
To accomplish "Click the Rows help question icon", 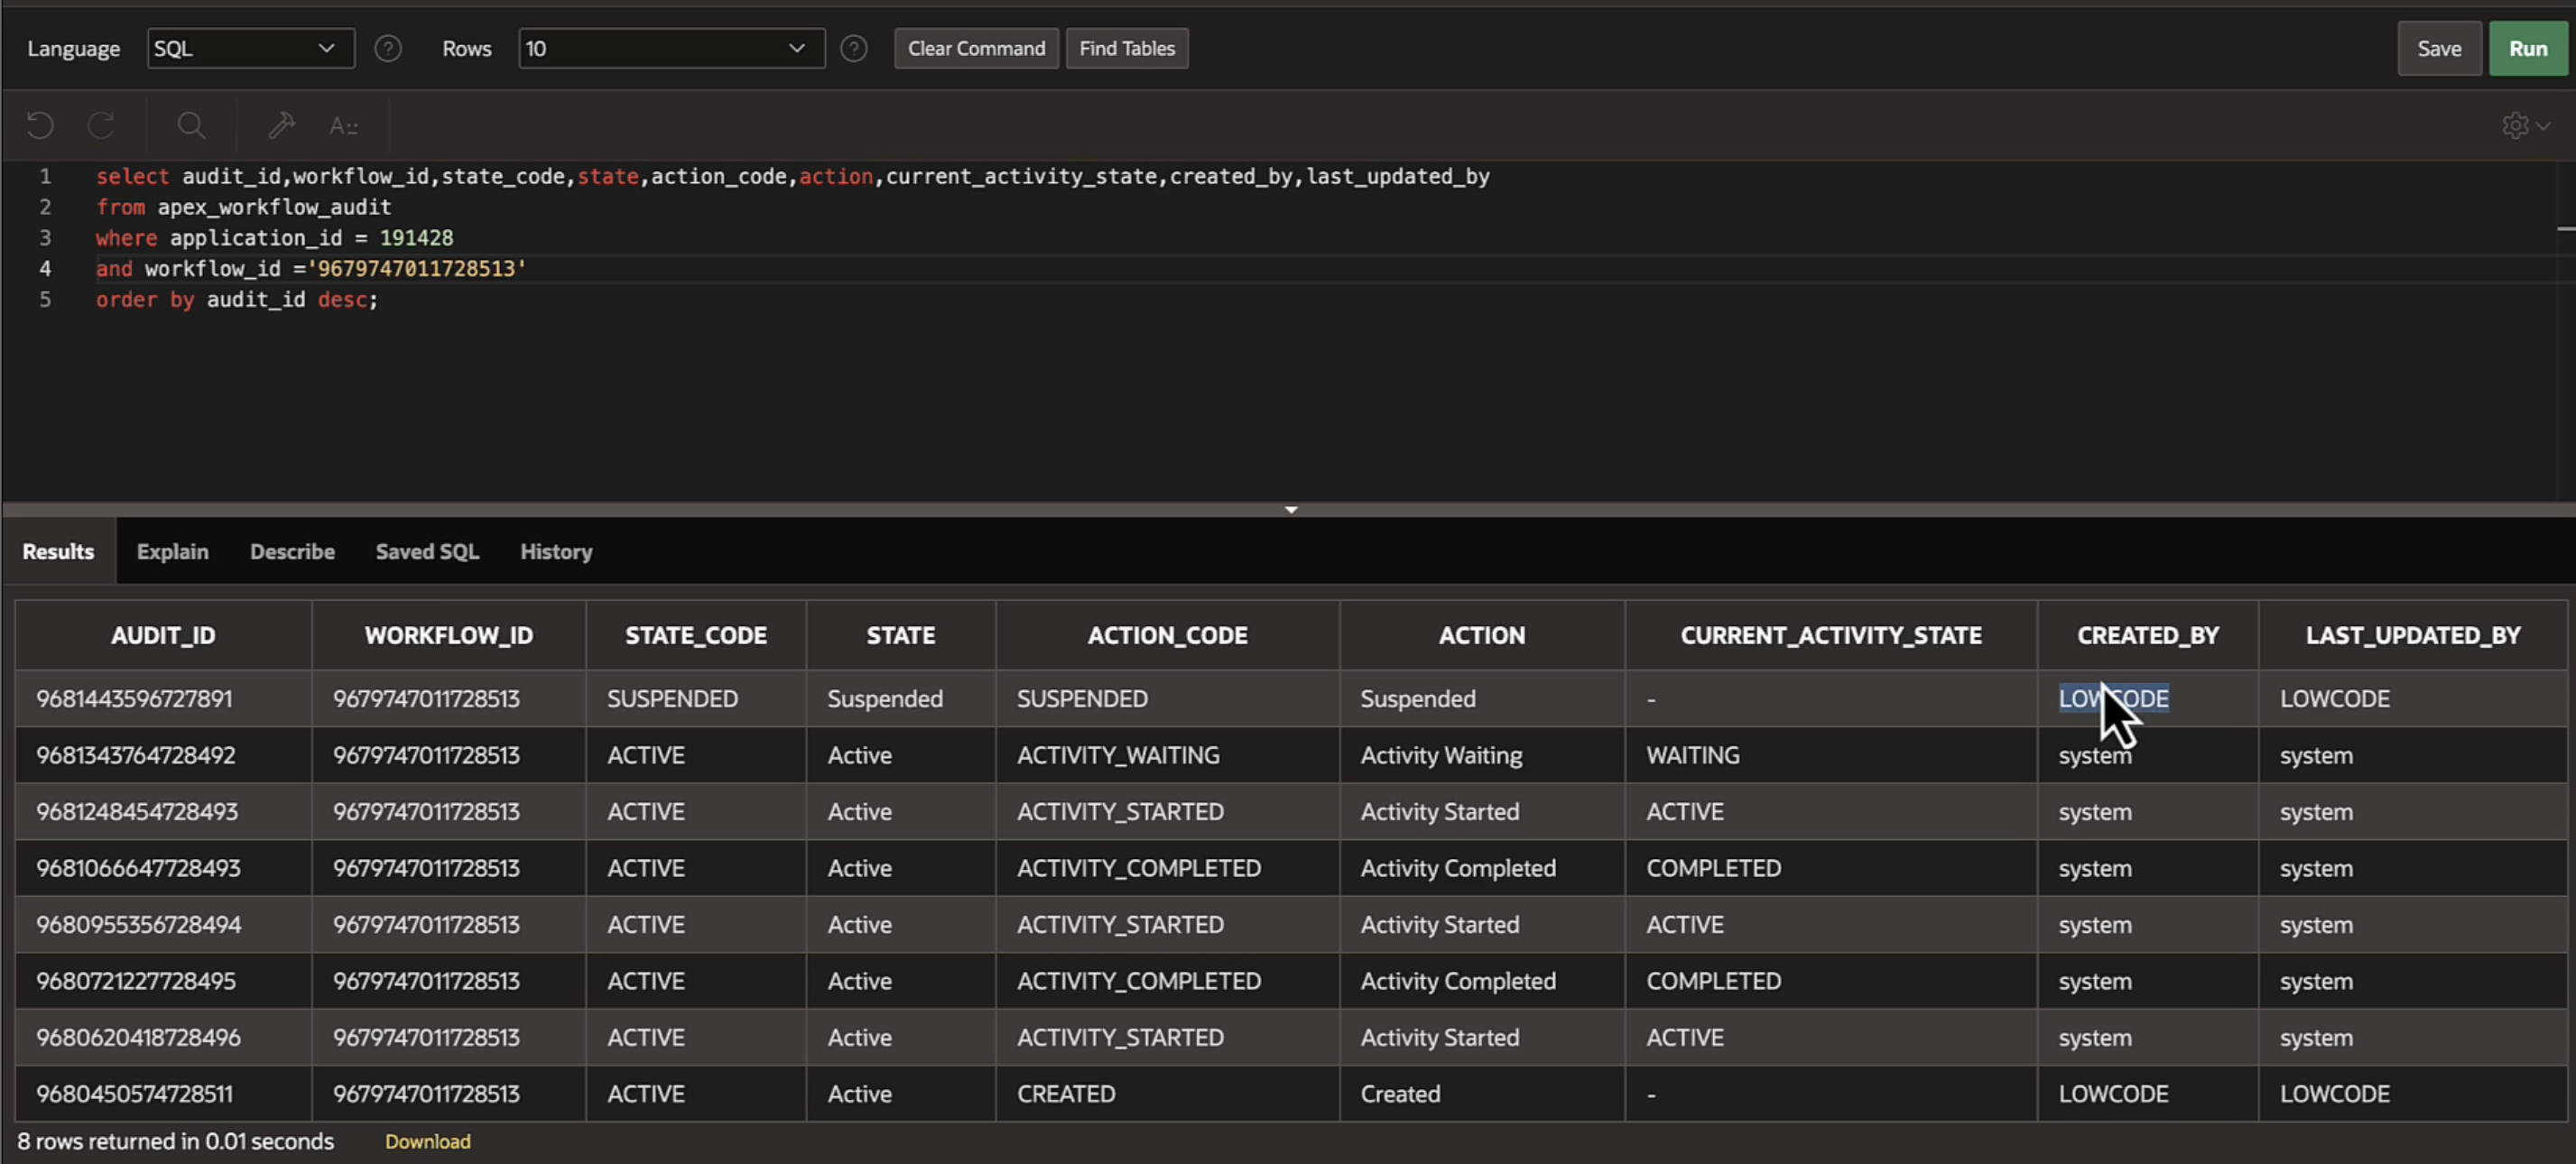I will pyautogui.click(x=853, y=48).
